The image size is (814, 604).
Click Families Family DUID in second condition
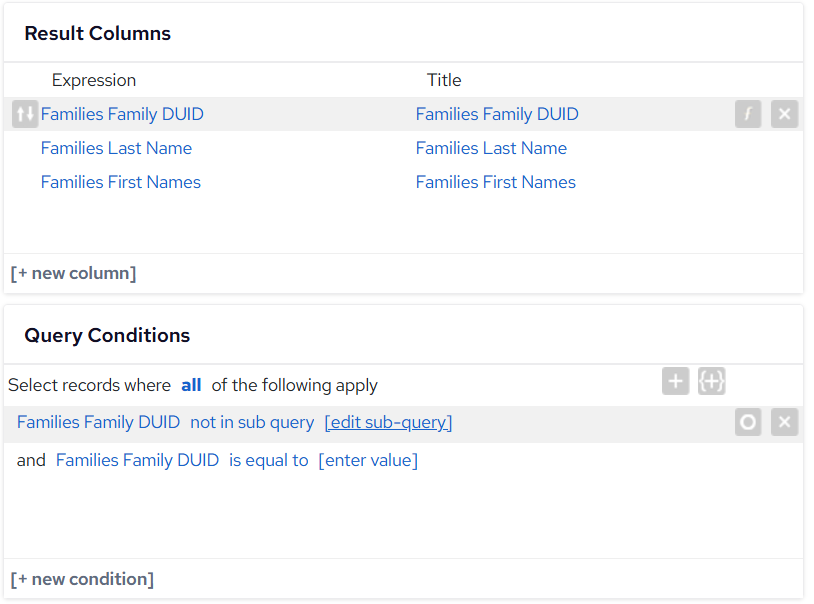tap(137, 460)
